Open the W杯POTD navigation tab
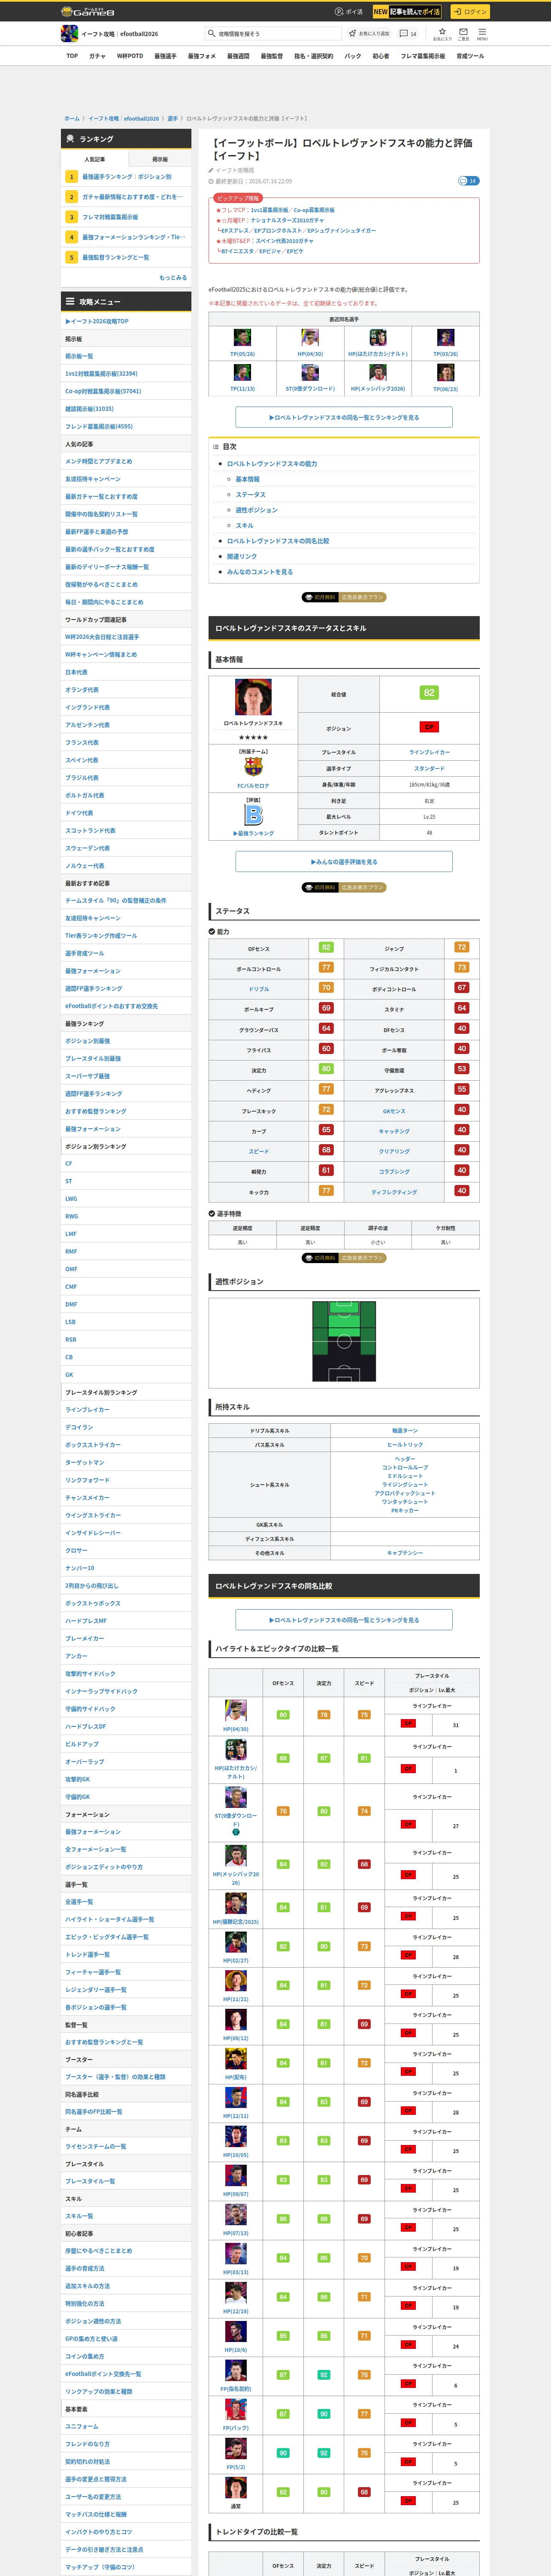 (130, 56)
